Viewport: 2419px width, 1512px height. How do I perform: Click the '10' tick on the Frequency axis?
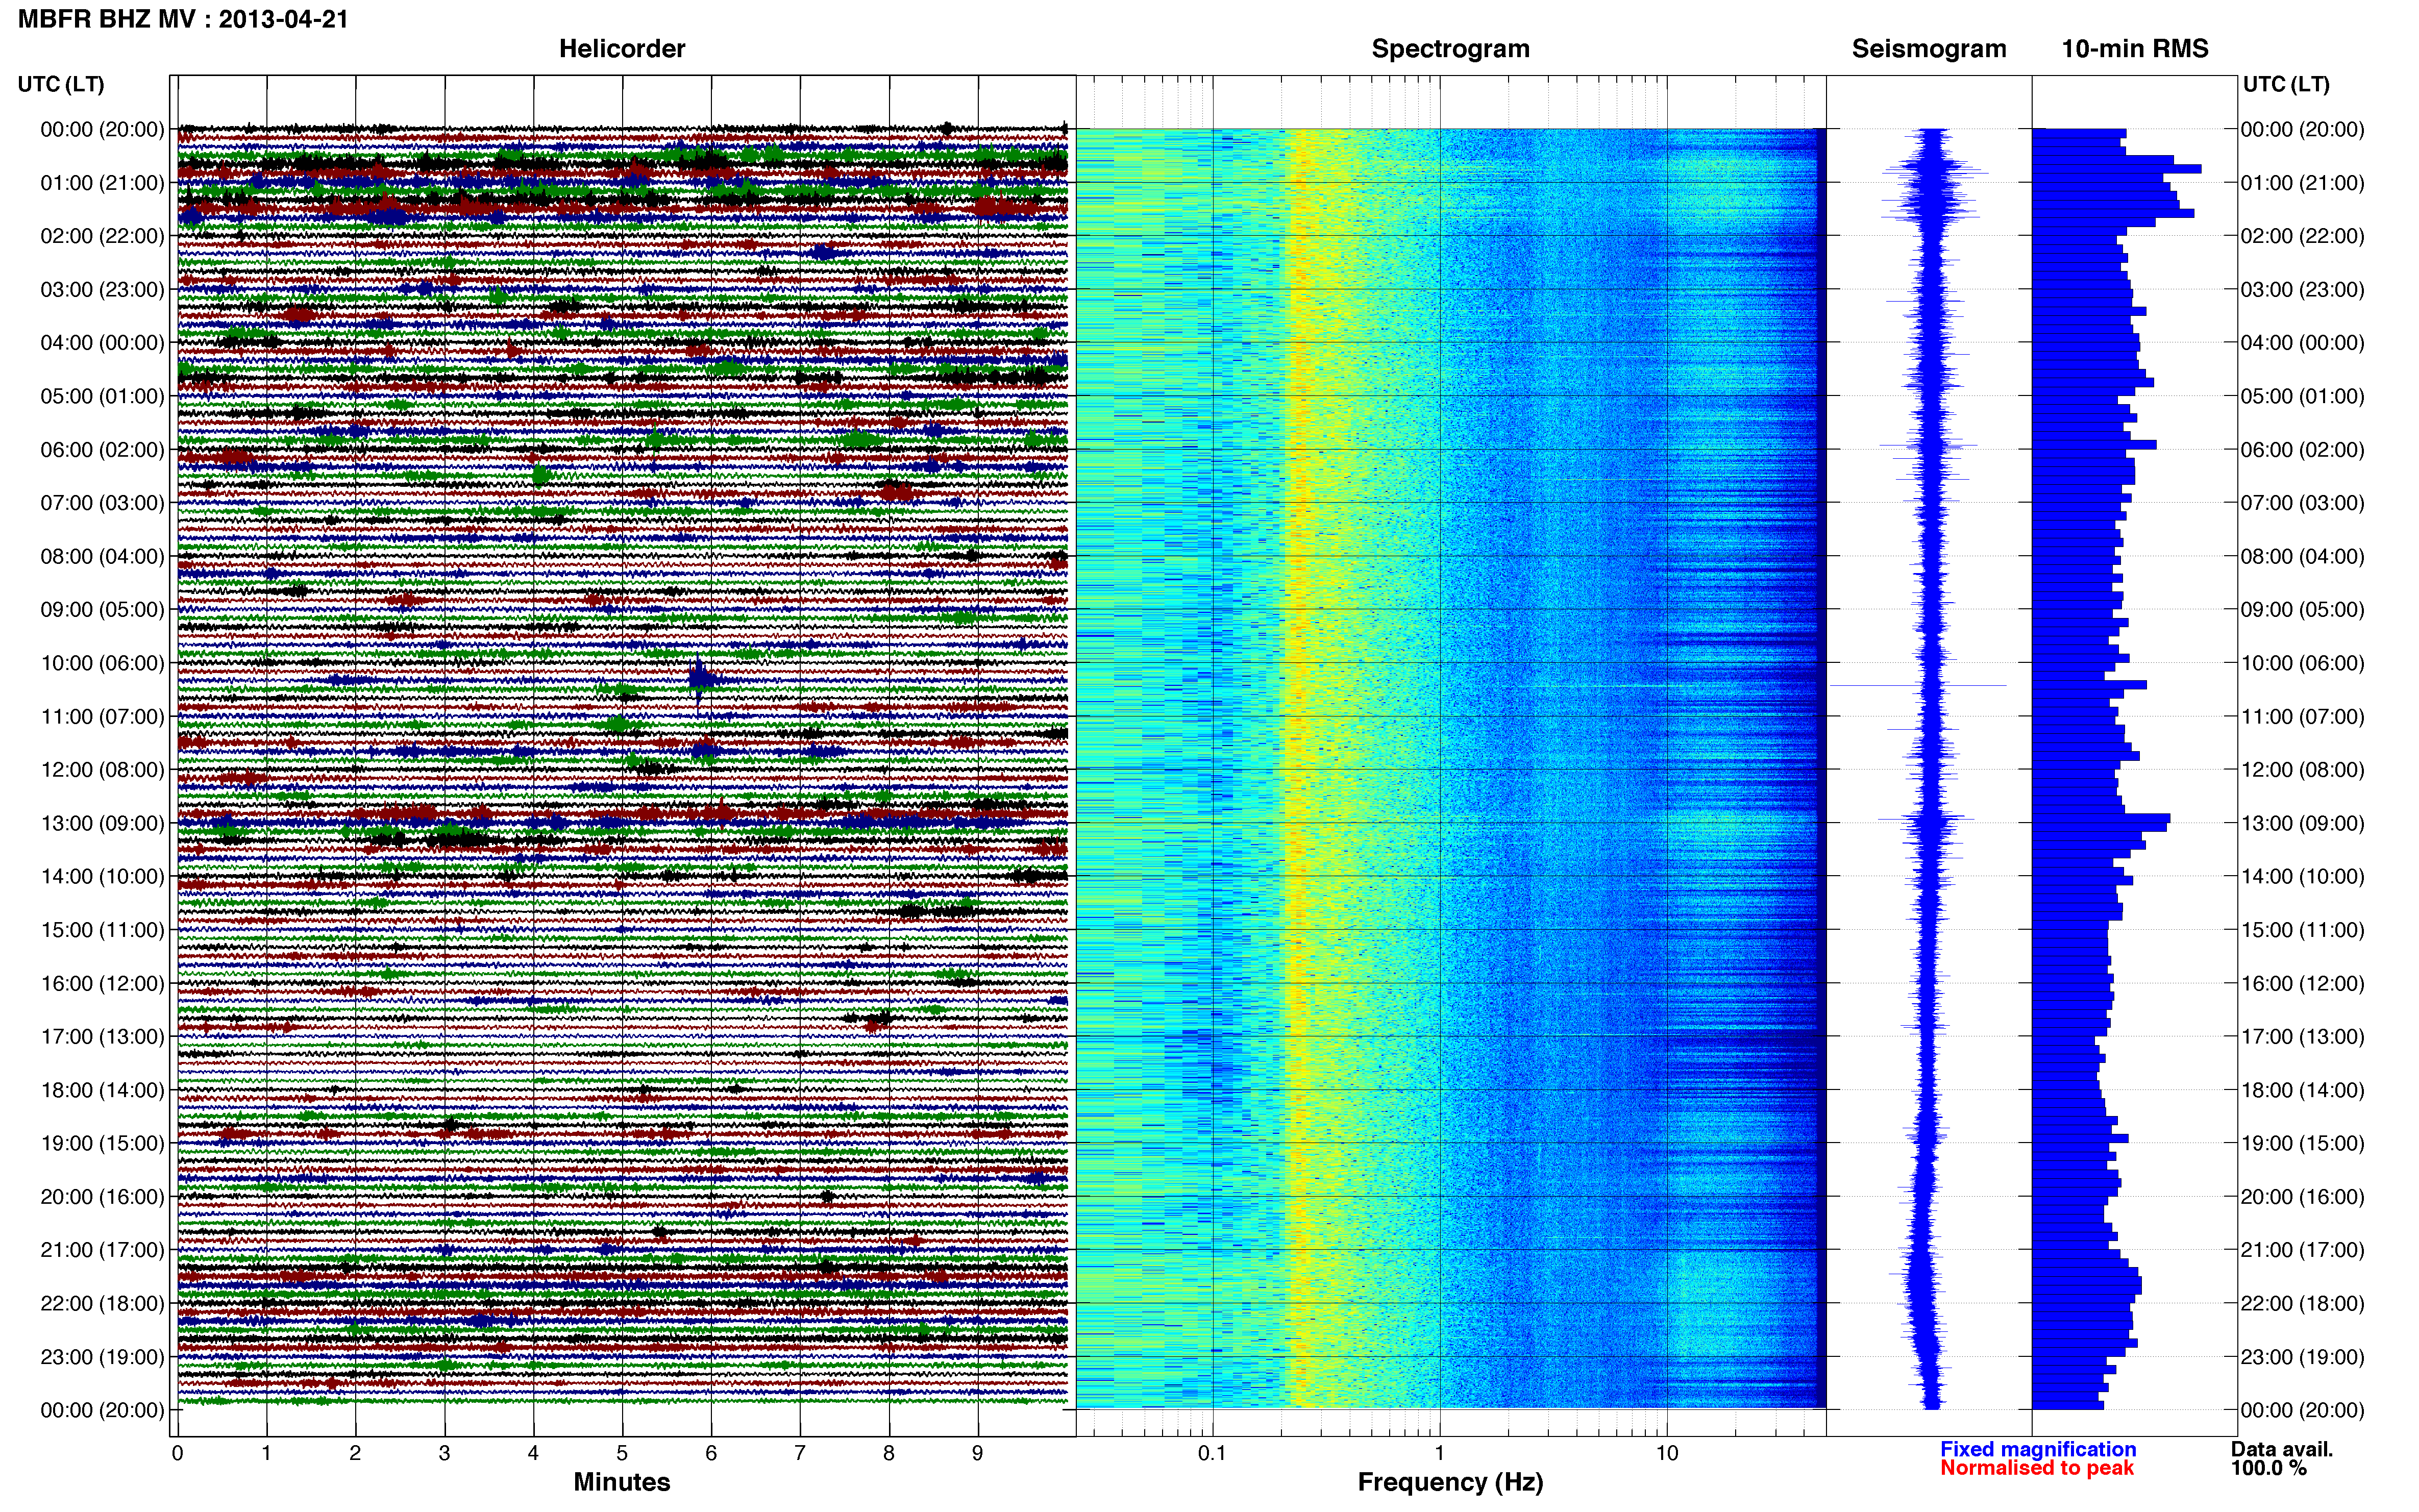tap(1667, 1454)
